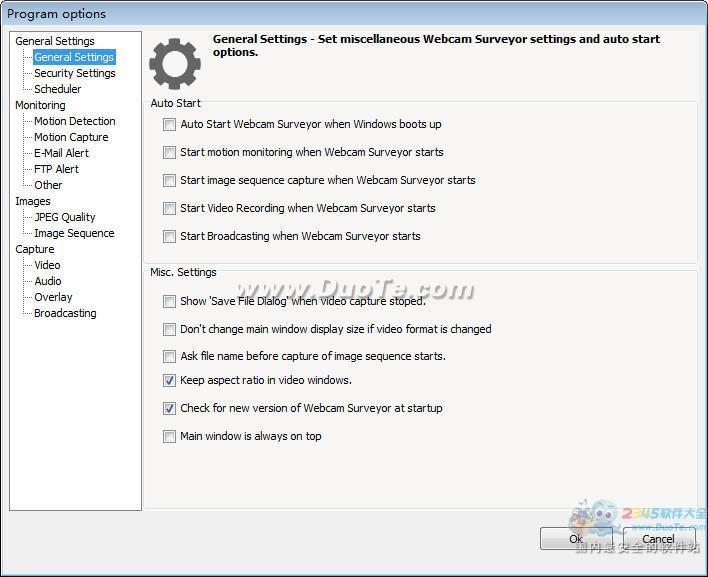The width and height of the screenshot is (708, 577).
Task: Enable Start Video Recording when Webcam Surveyor starts
Action: (x=169, y=209)
